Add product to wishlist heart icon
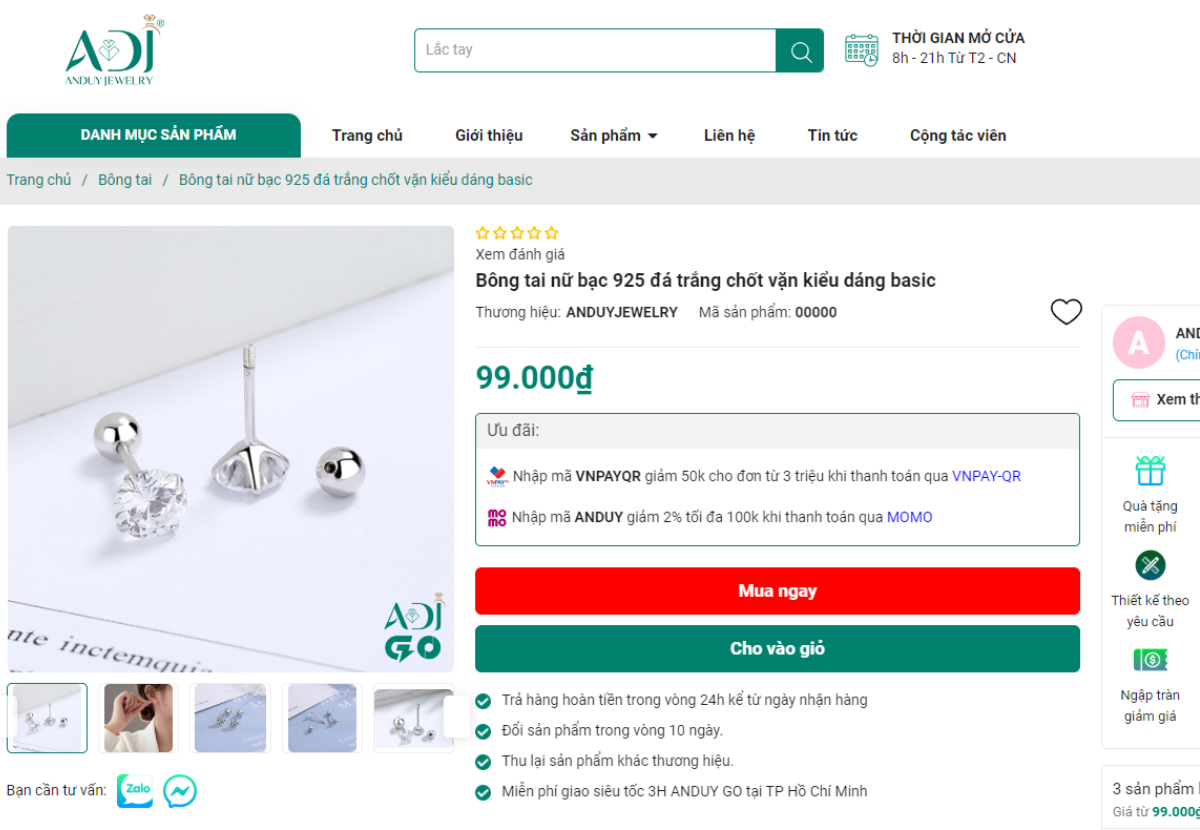 pyautogui.click(x=1066, y=312)
